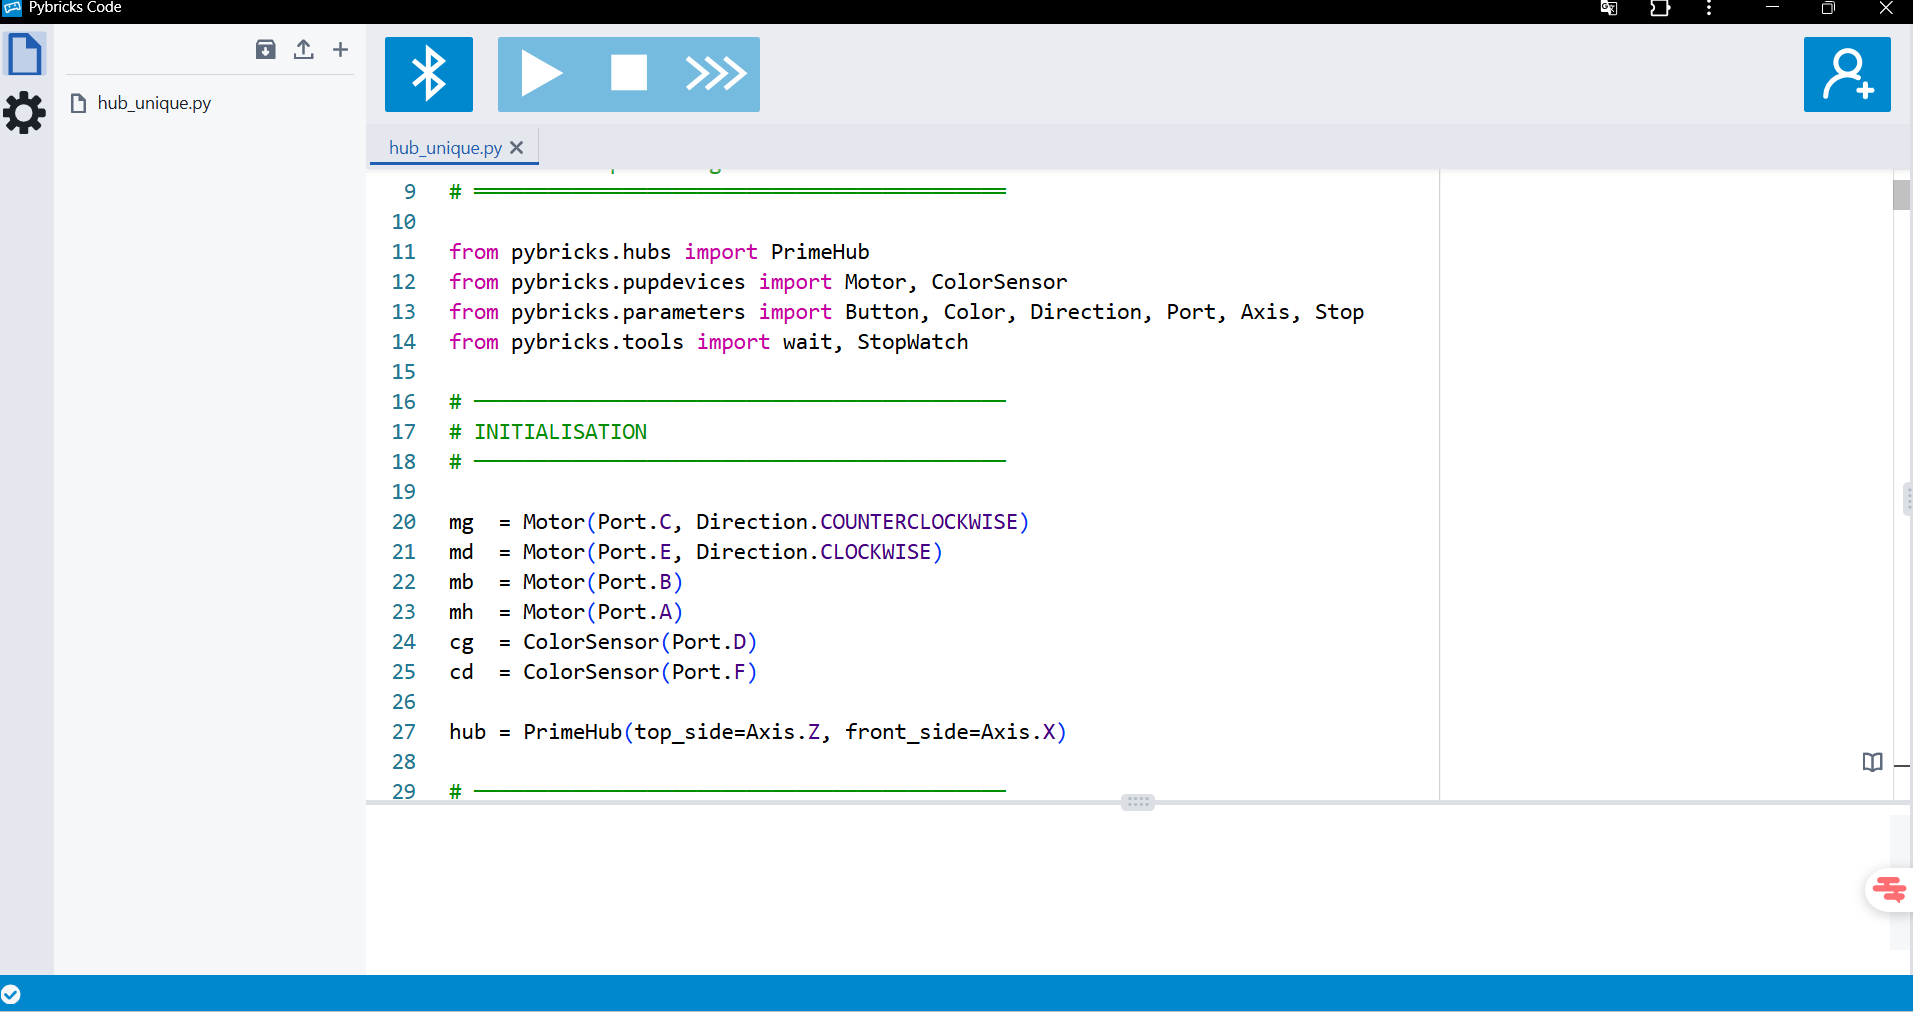Switch to the hub_unique.py editor tab
Image resolution: width=1913 pixels, height=1012 pixels.
coord(445,147)
